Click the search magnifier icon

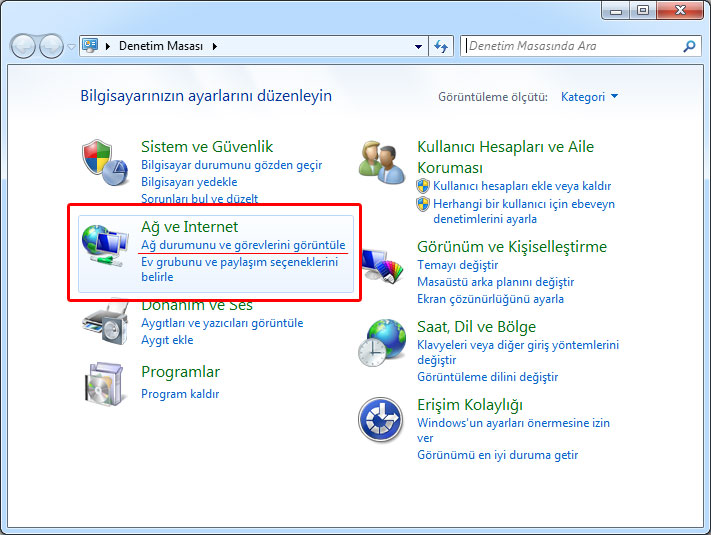[x=689, y=46]
